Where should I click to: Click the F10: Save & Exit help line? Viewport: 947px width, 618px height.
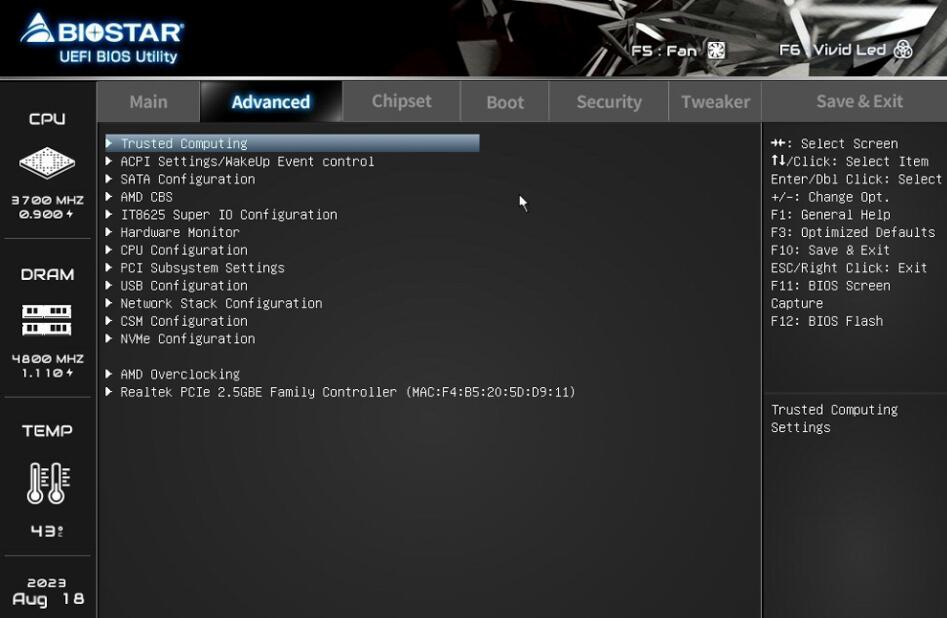pyautogui.click(x=830, y=250)
